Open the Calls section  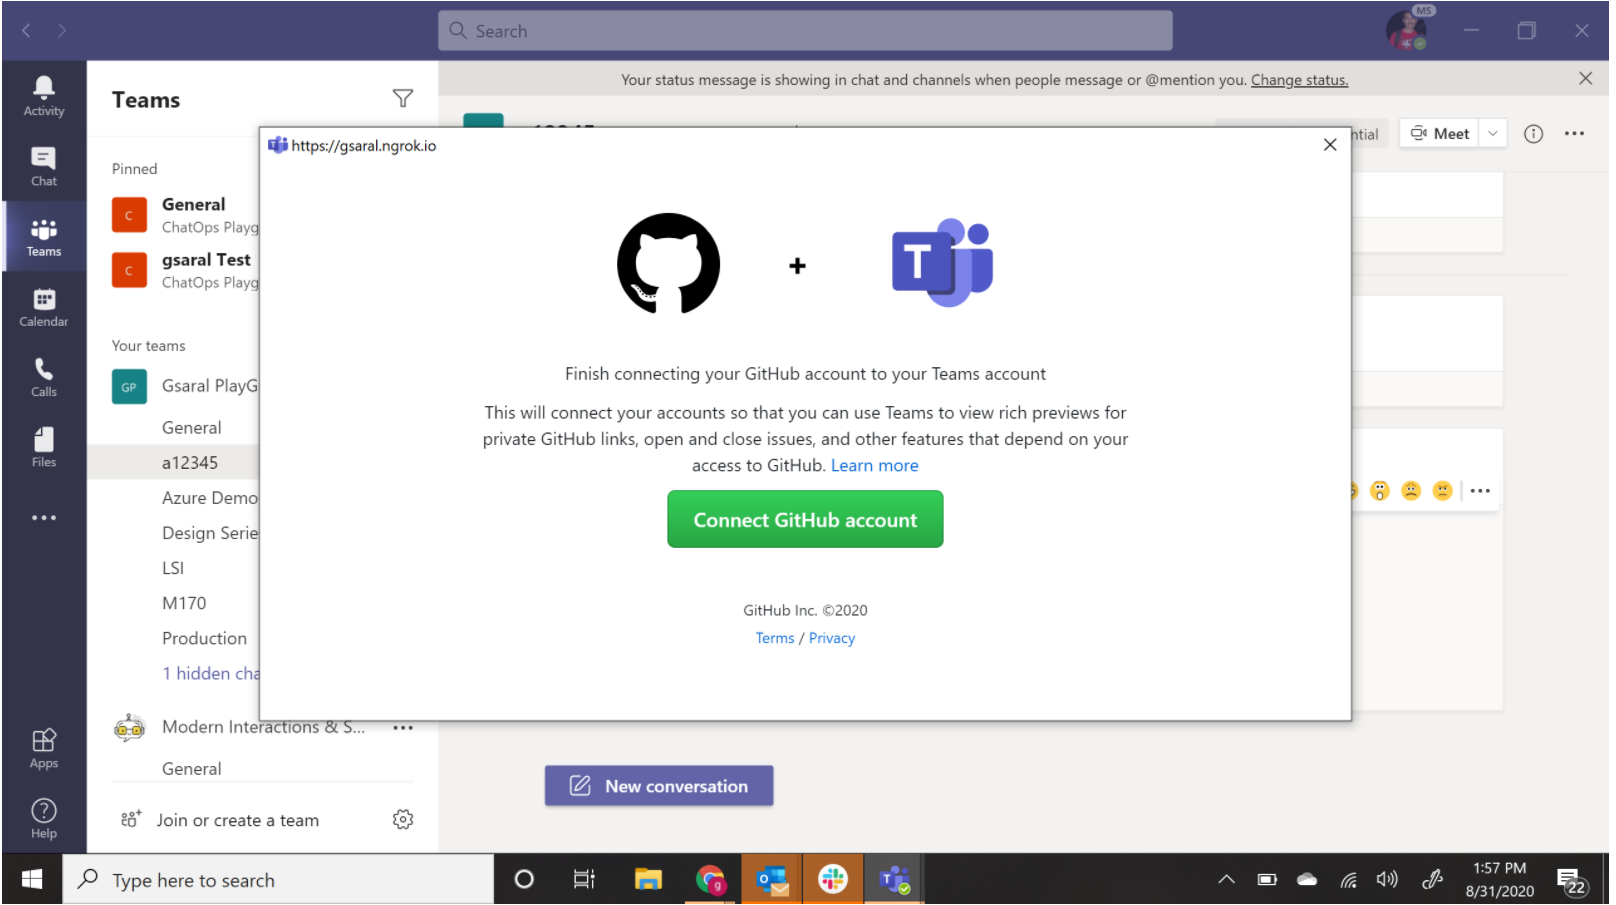tap(43, 377)
